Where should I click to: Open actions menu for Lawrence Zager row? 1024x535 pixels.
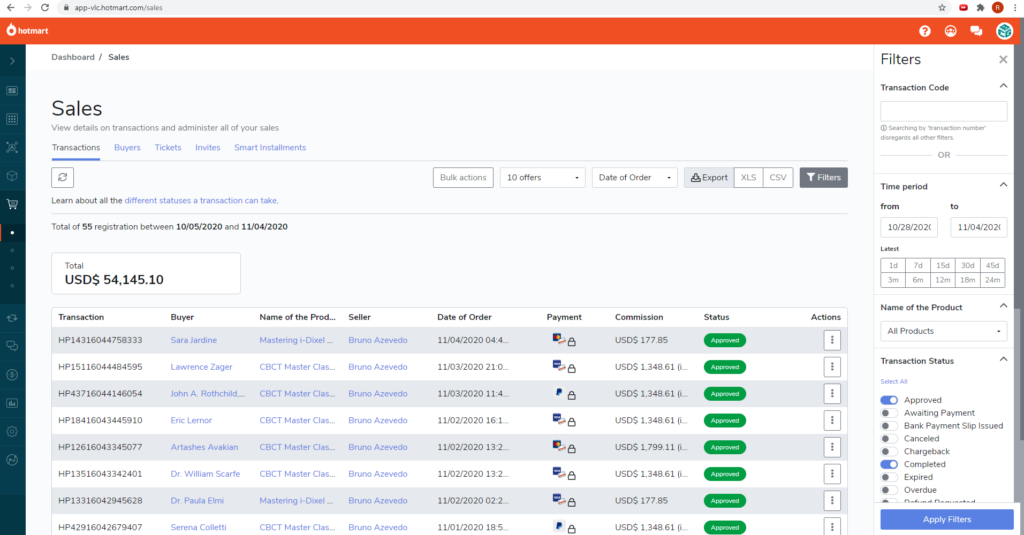coord(832,366)
